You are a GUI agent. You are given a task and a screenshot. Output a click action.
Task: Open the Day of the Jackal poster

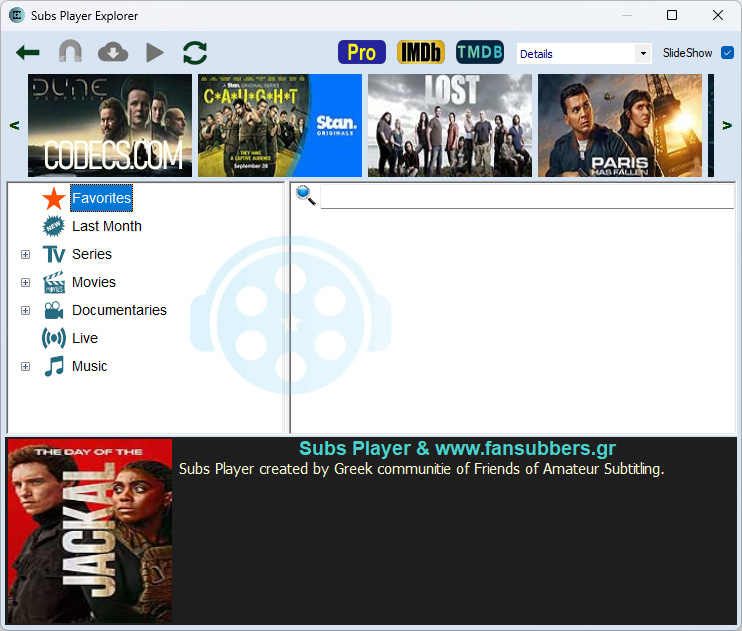pos(90,531)
